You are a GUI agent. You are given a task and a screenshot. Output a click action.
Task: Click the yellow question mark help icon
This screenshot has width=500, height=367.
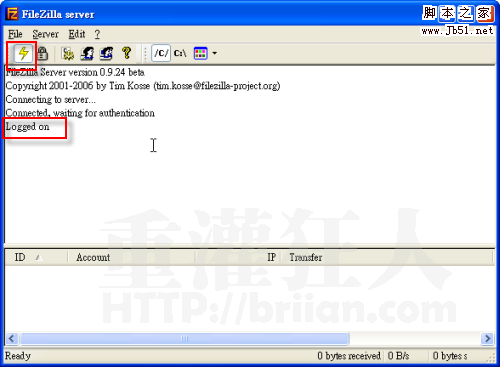point(127,53)
